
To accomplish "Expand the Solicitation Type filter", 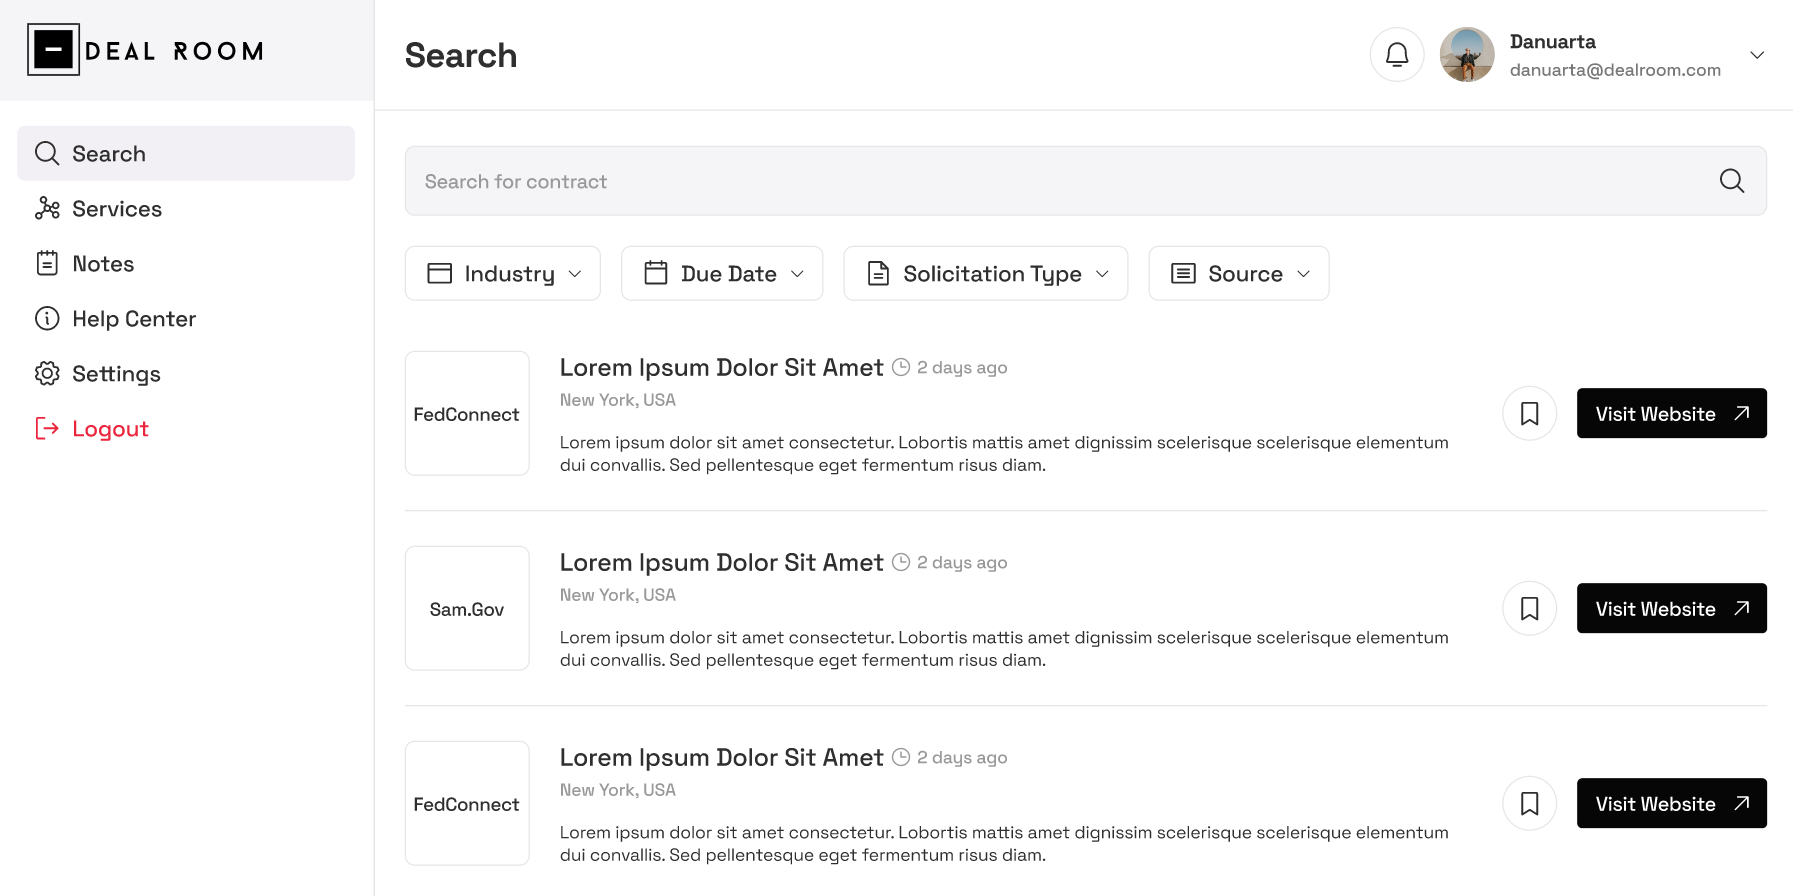I will 985,273.
